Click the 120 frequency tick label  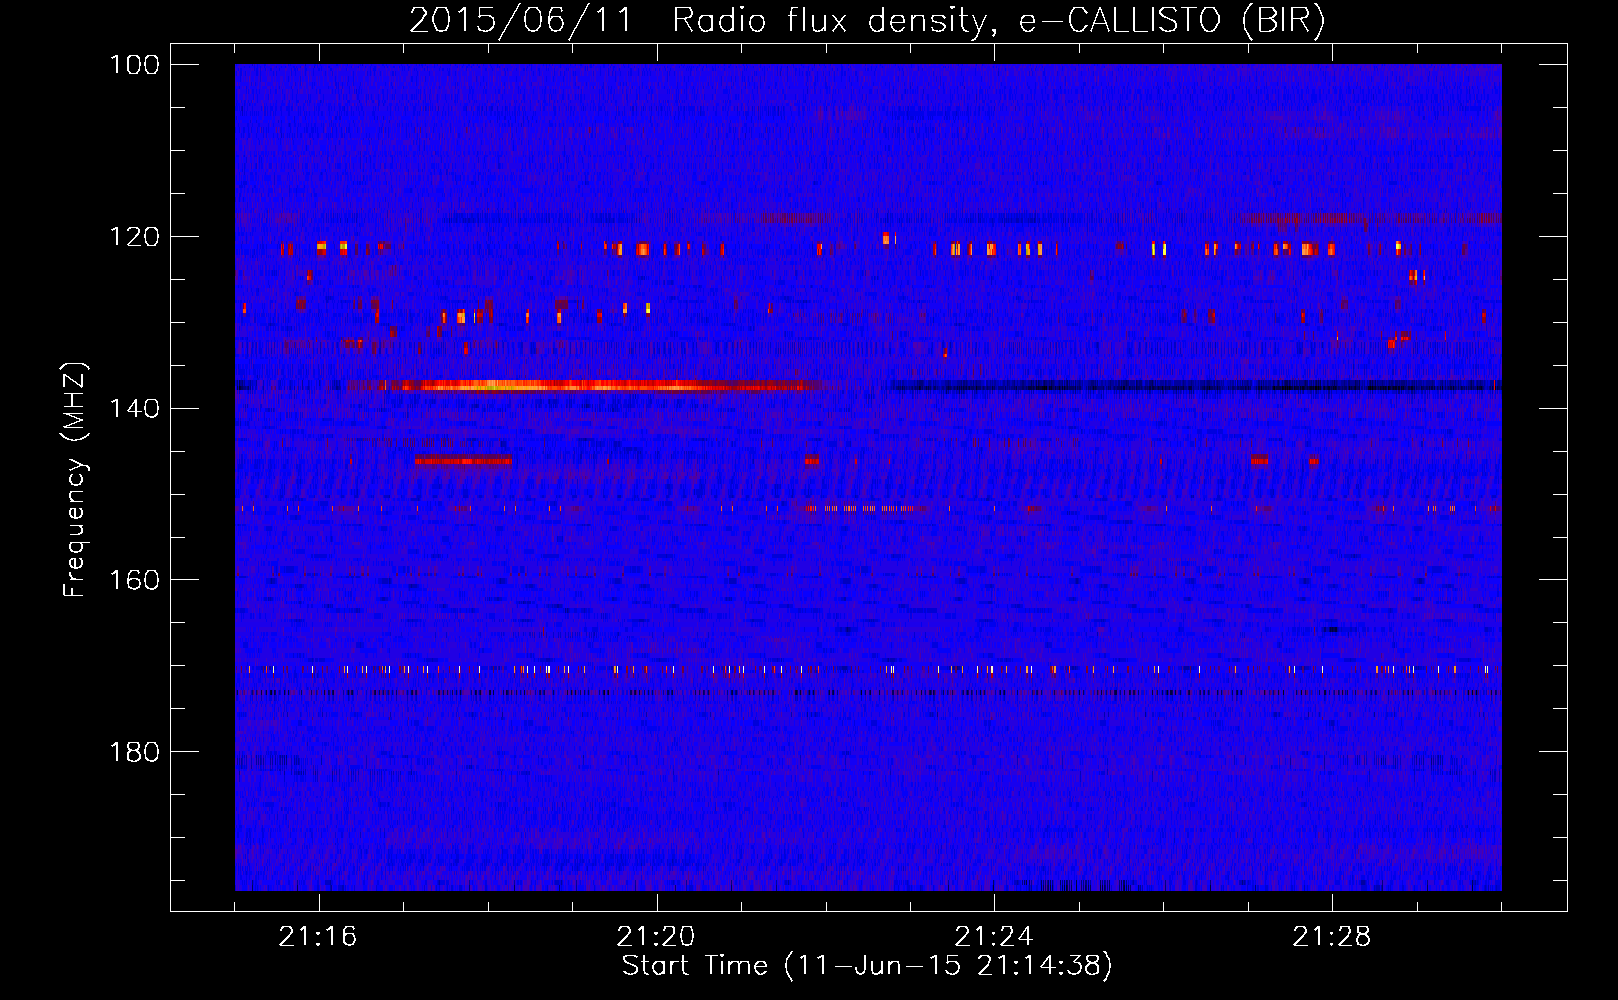pyautogui.click(x=133, y=237)
